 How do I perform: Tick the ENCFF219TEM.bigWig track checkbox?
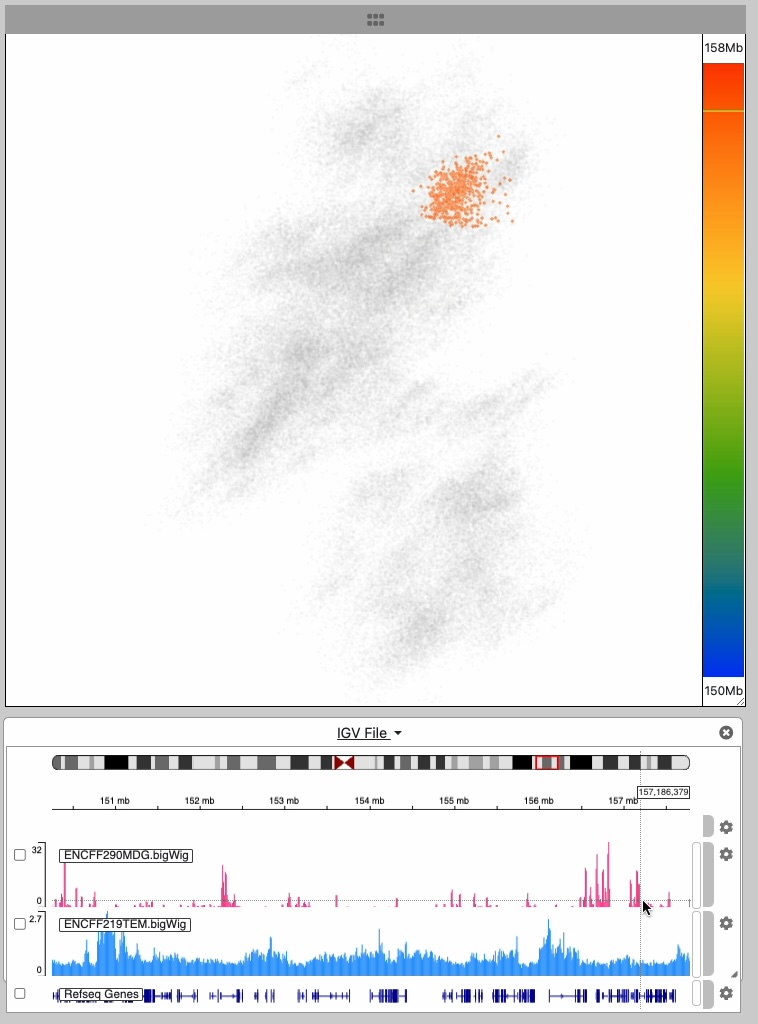[x=20, y=925]
